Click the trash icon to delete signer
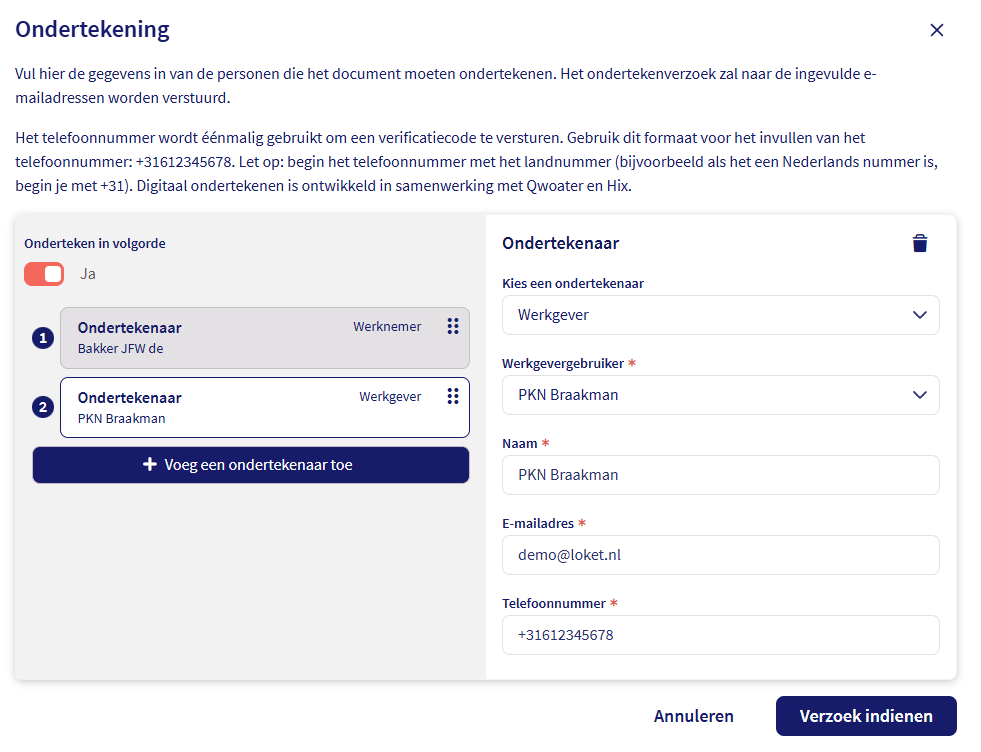Image resolution: width=981 pixels, height=752 pixels. point(920,243)
